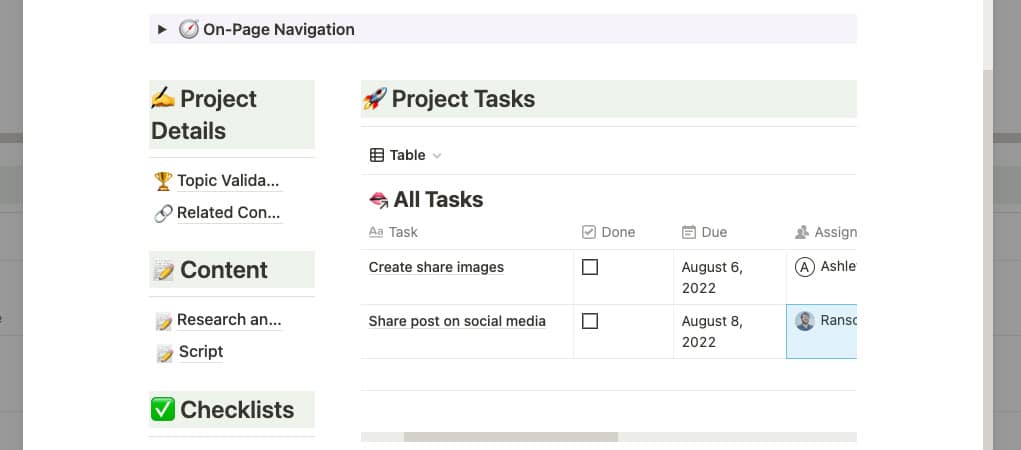Click the Ransom profile photo avatar
1021x450 pixels.
pyautogui.click(x=805, y=321)
